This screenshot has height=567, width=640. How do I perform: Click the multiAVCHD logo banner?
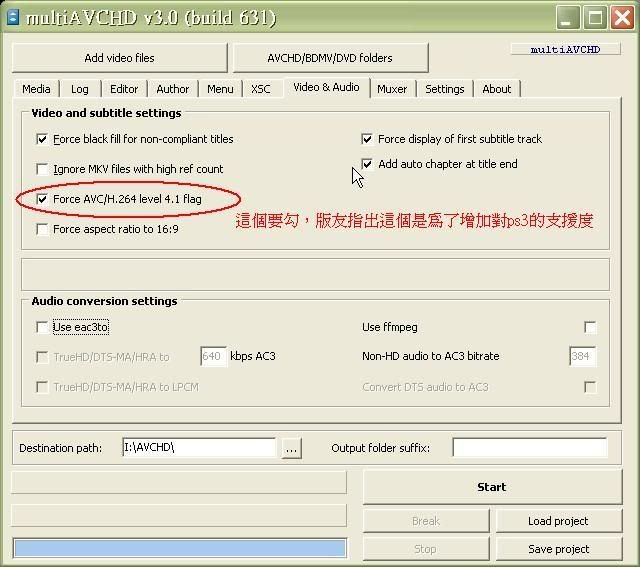coord(565,49)
